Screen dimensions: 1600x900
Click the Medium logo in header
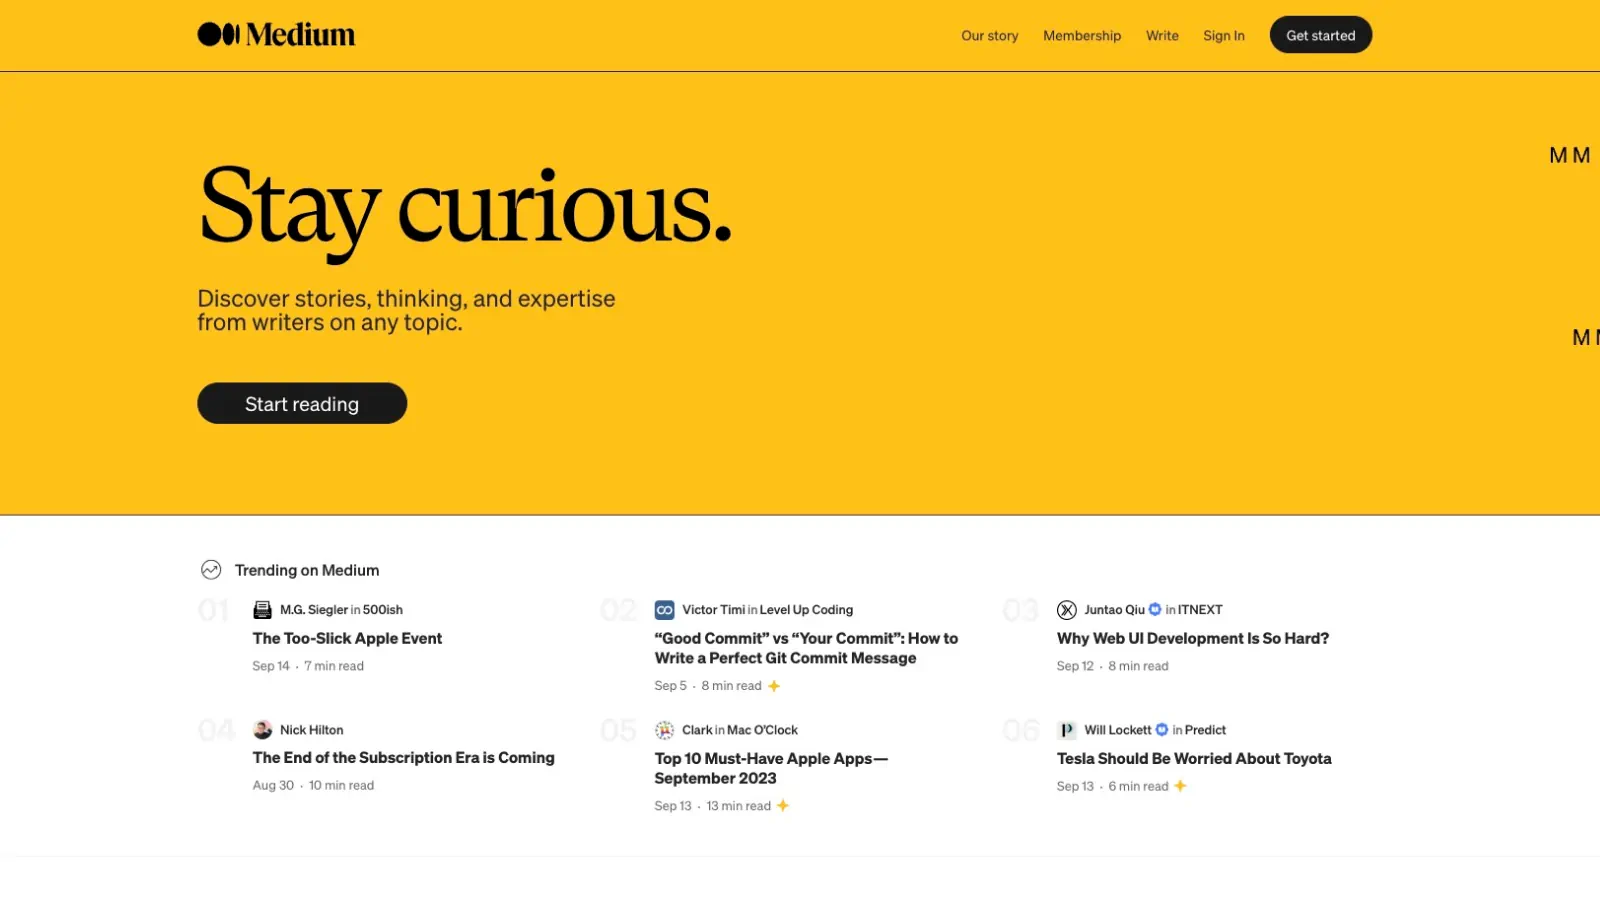click(276, 35)
